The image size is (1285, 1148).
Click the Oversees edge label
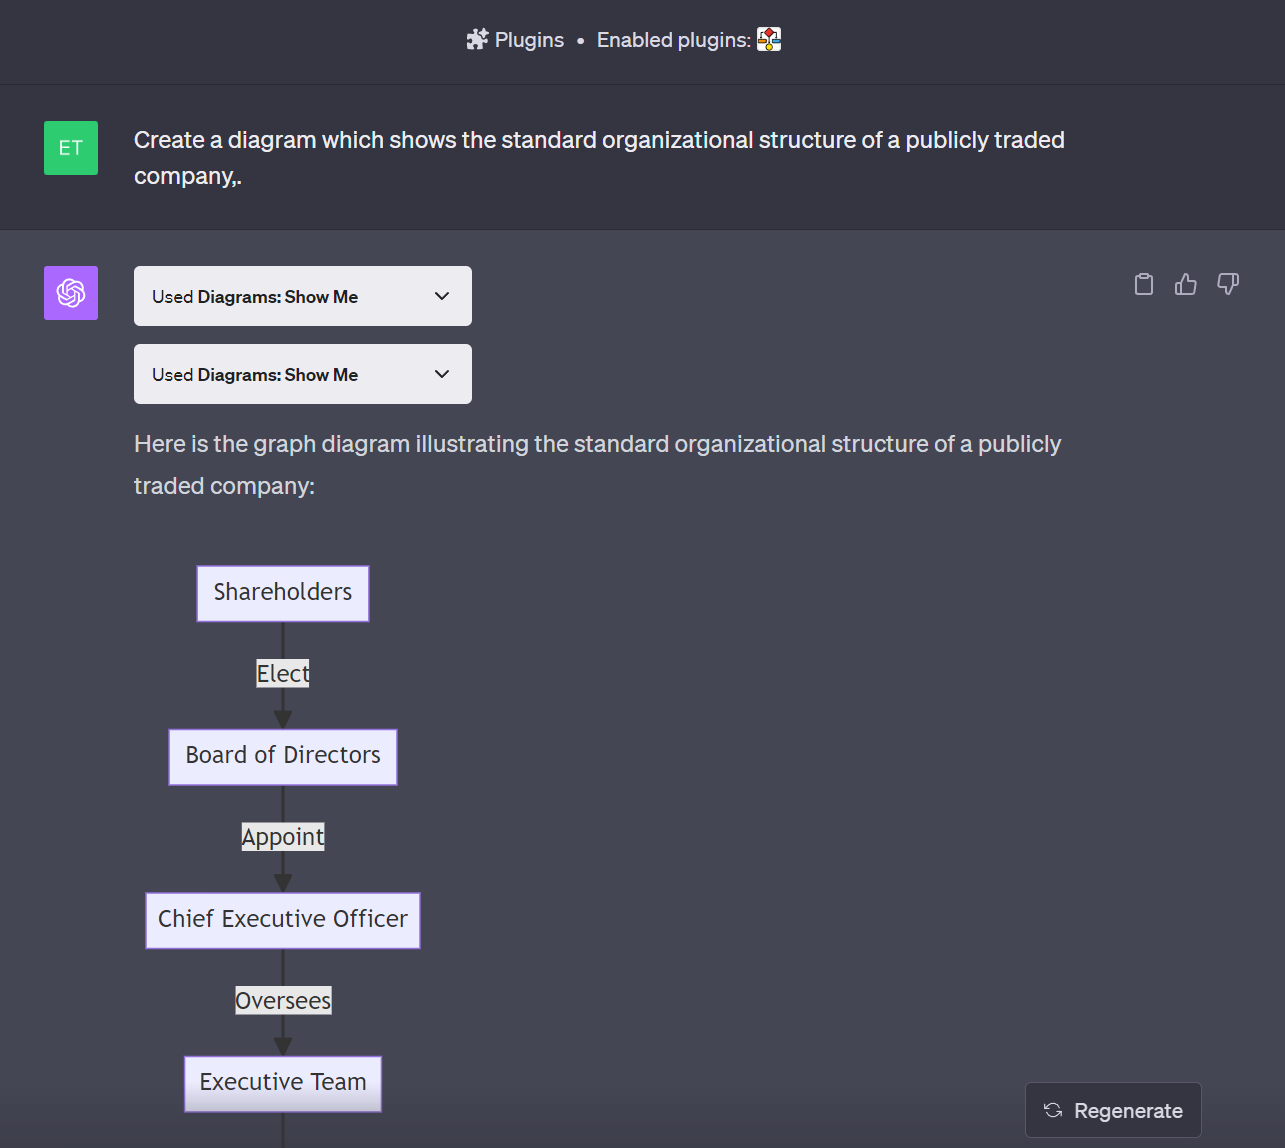tap(283, 1001)
